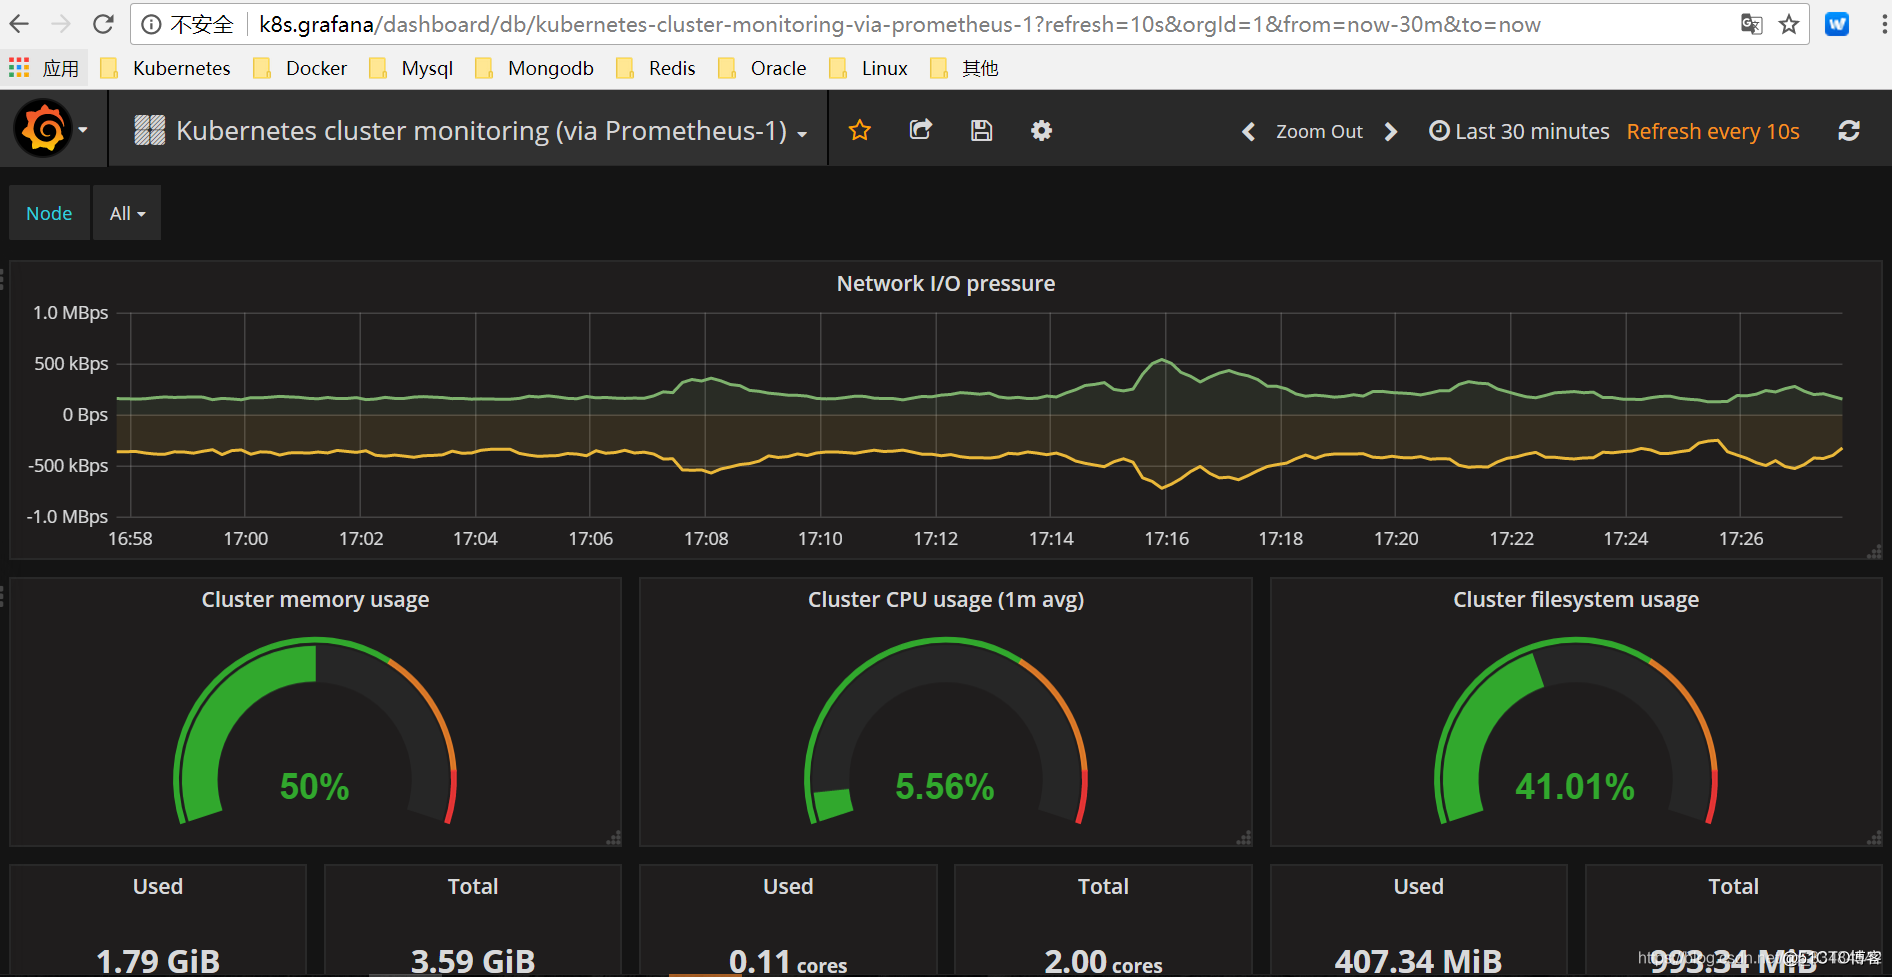Image resolution: width=1892 pixels, height=977 pixels.
Task: Click the 41.01% filesystem gauge
Action: tap(1576, 732)
